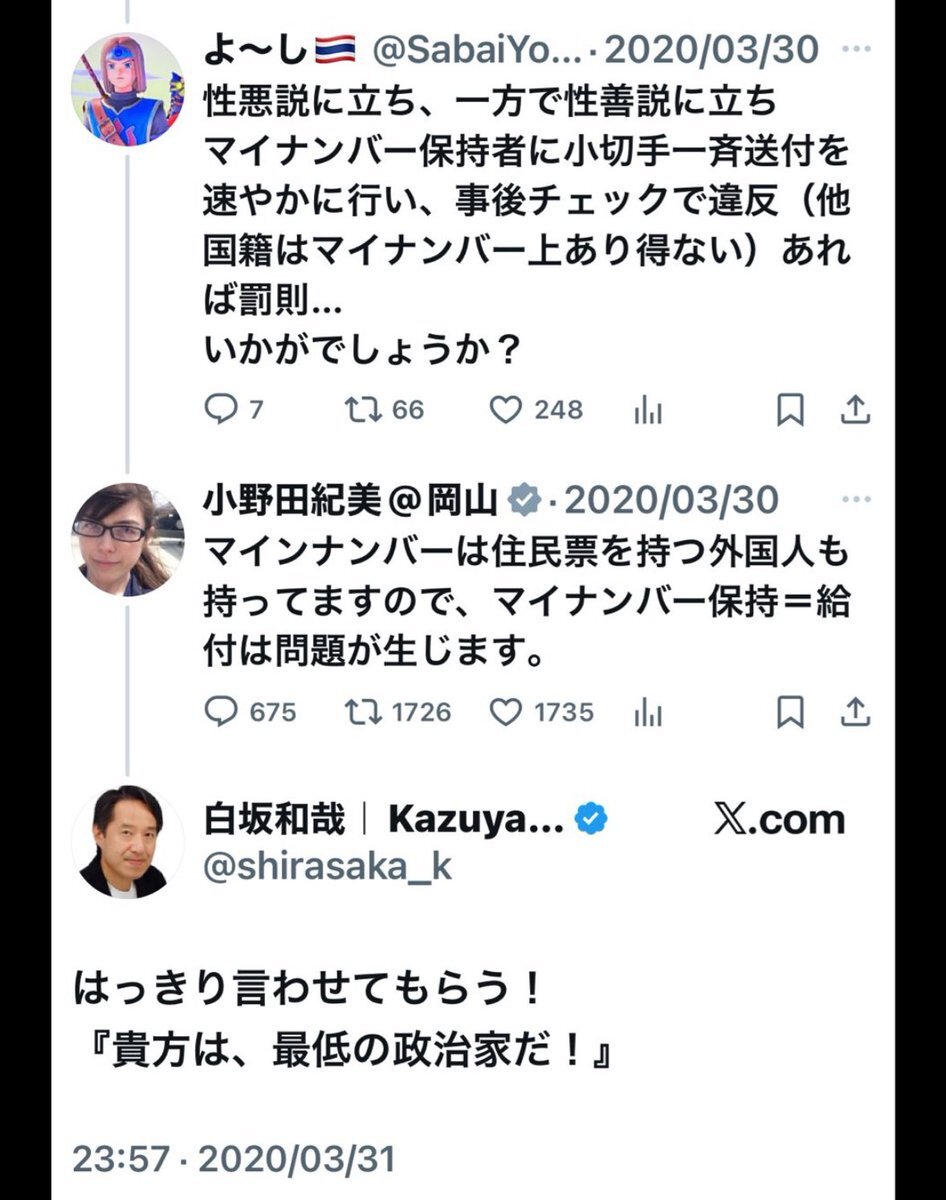946x1200 pixels.
Task: Share the よ〜し tweet
Action: coord(857,410)
